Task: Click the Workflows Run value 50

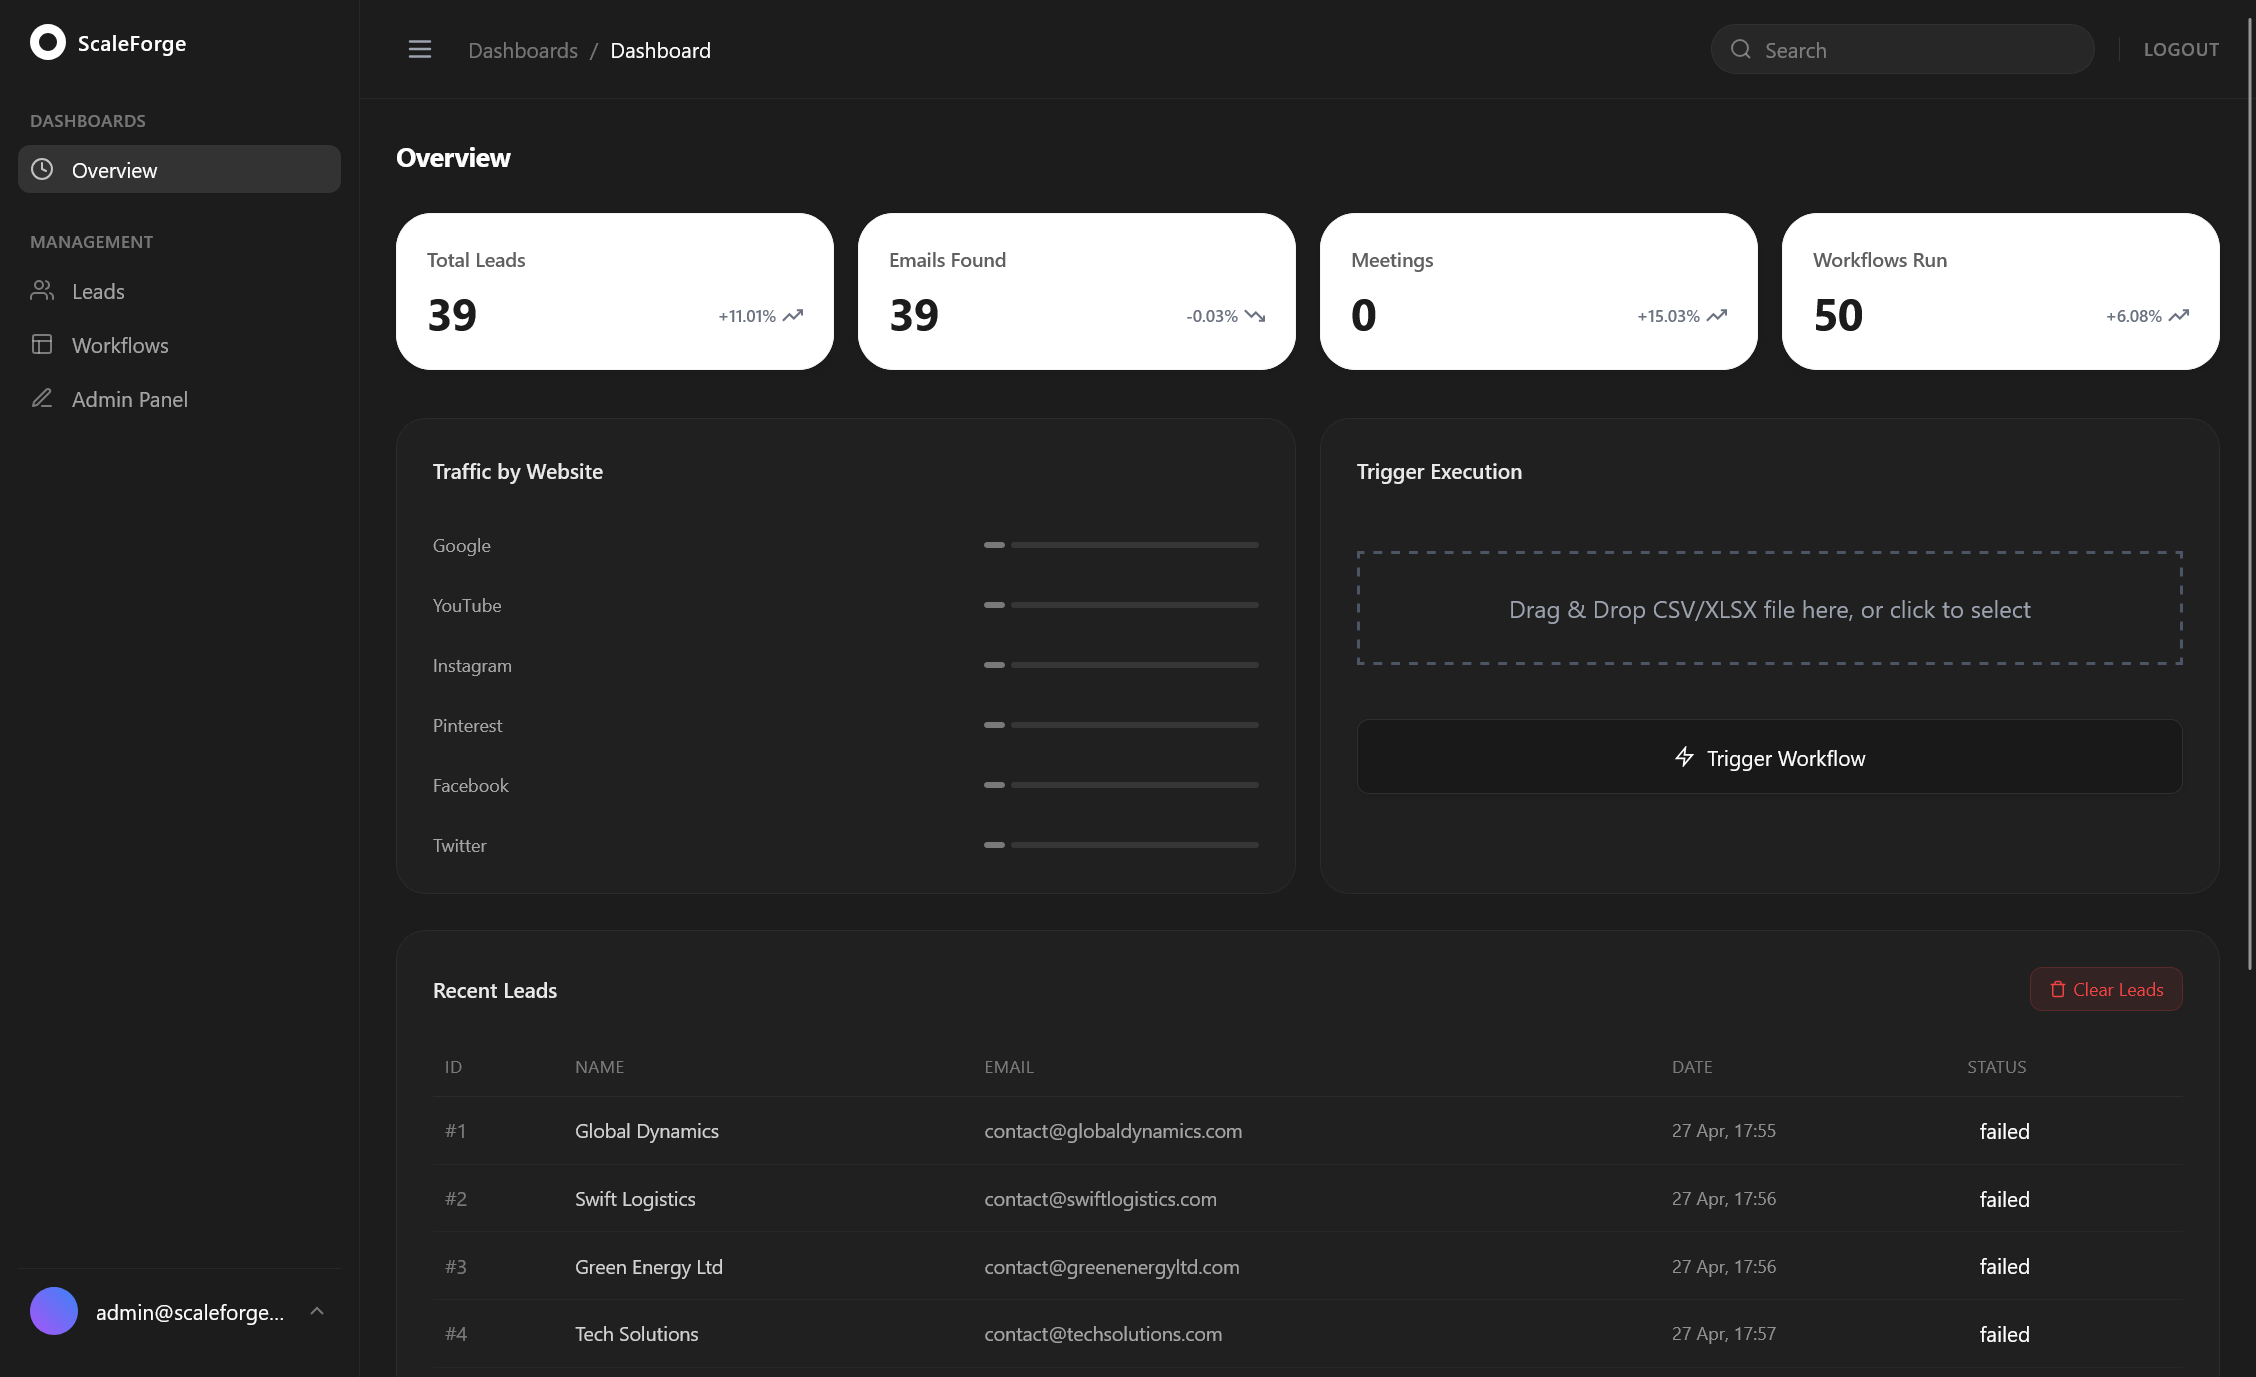Action: click(x=1838, y=315)
